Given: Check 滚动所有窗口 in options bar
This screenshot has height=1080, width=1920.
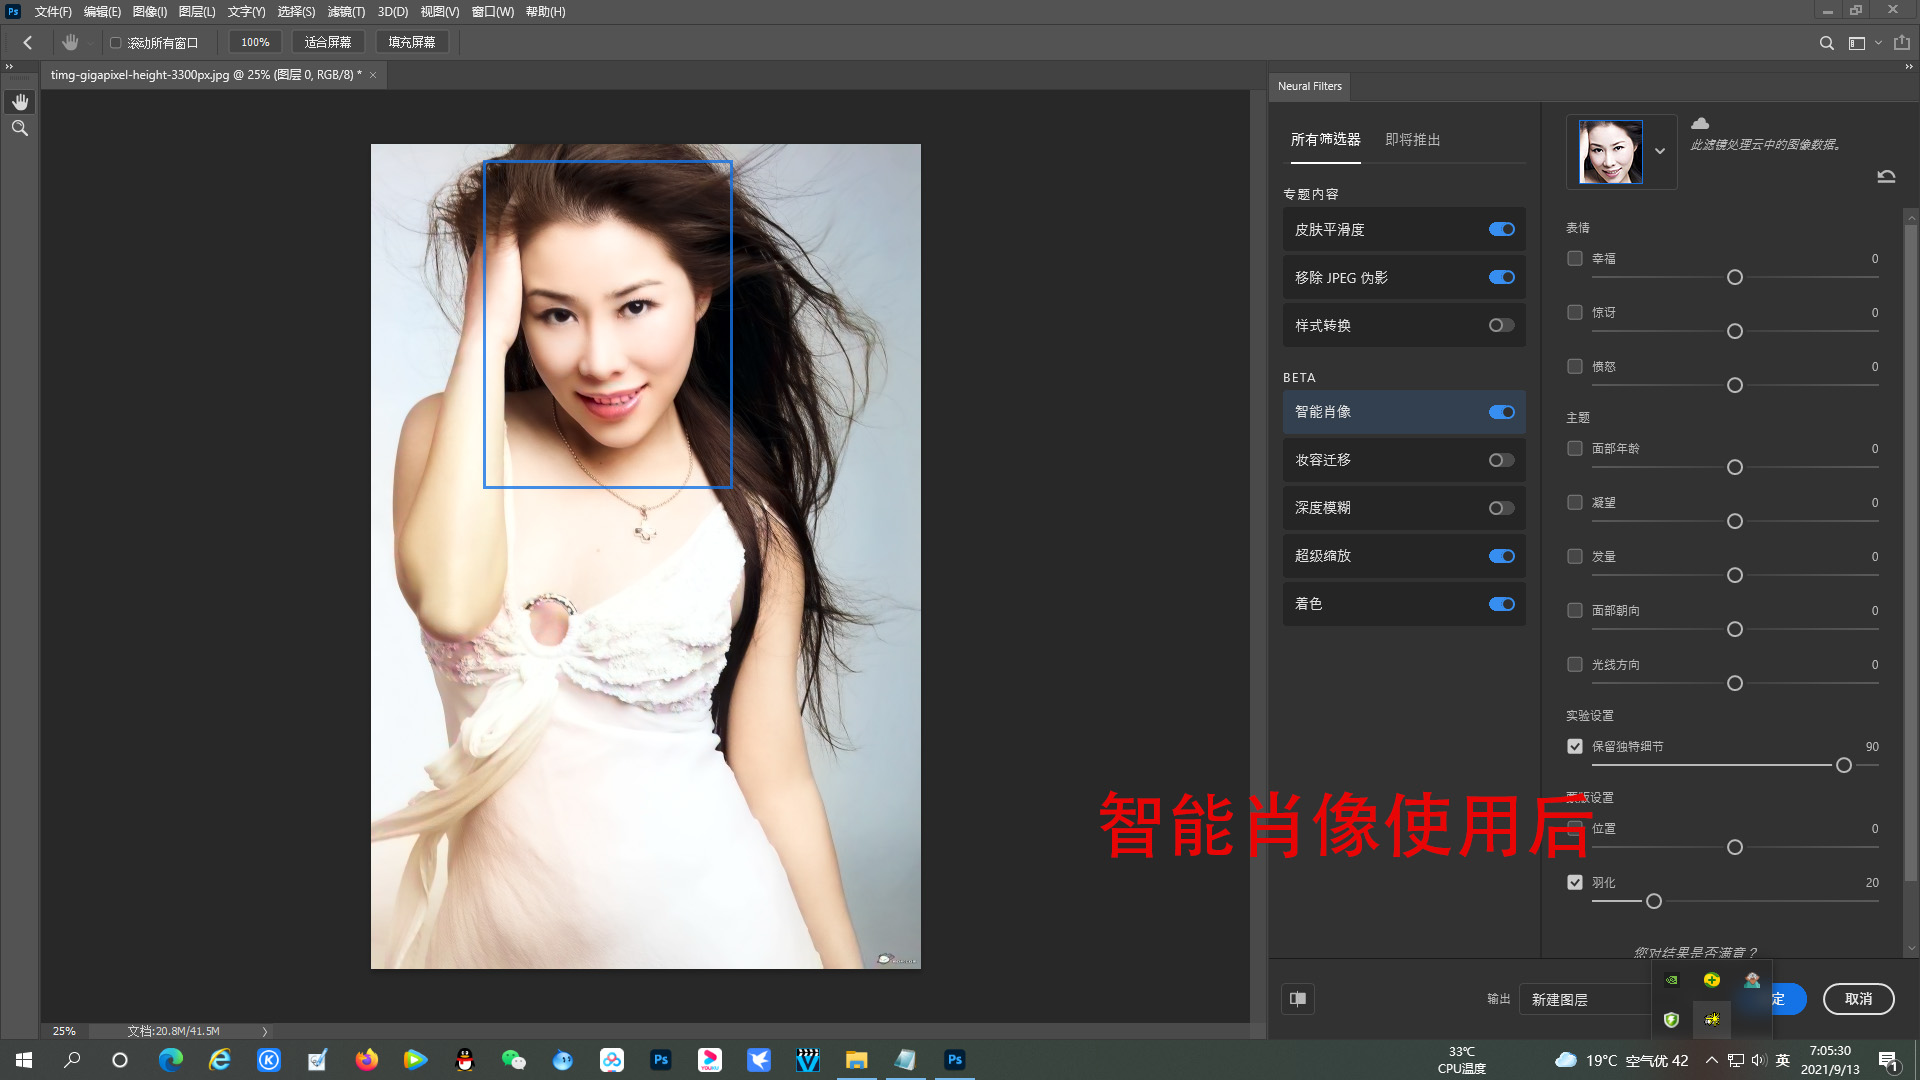Looking at the screenshot, I should [x=115, y=43].
